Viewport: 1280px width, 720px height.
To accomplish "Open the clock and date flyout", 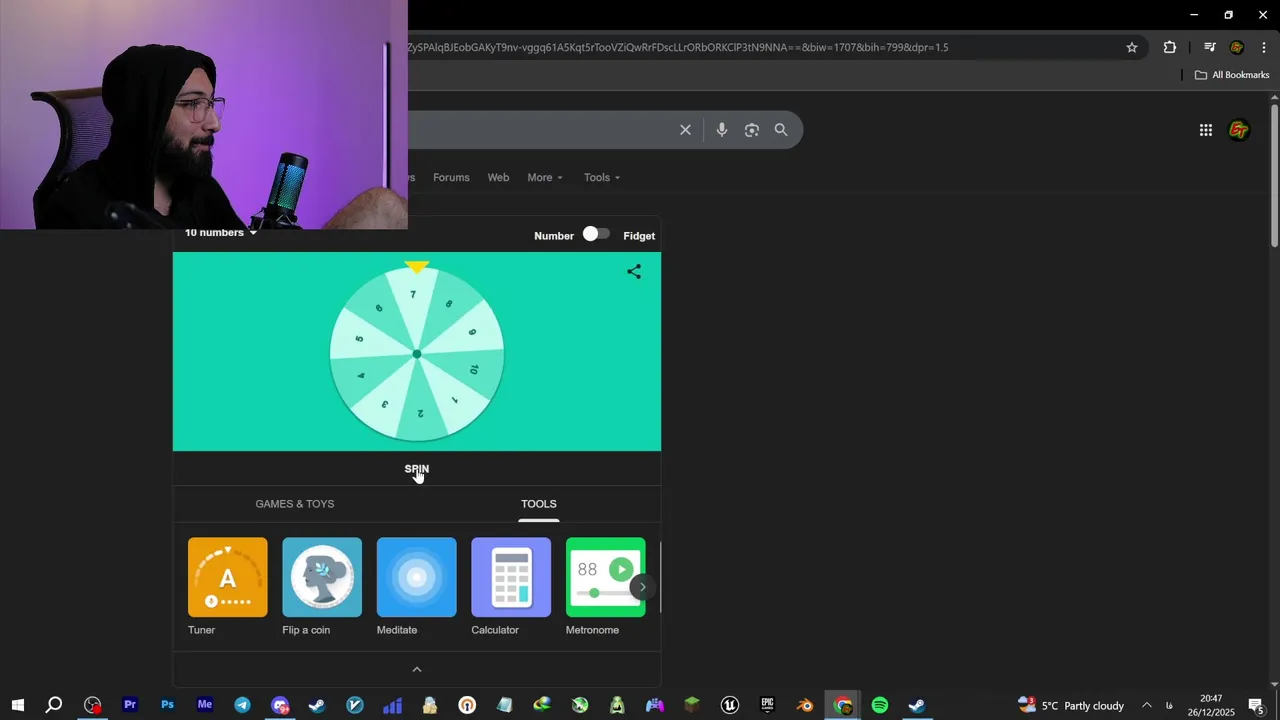I will pyautogui.click(x=1211, y=705).
